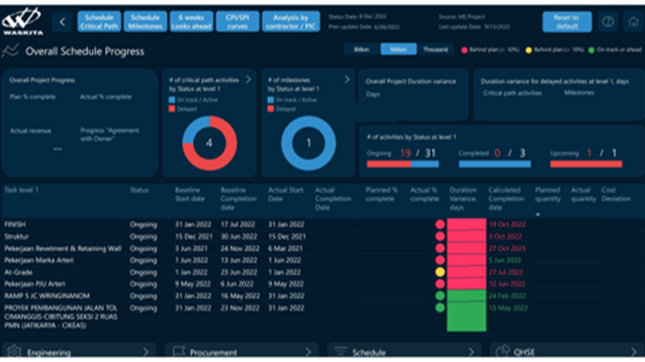Sort by Status column header
645x362 pixels.
[139, 190]
